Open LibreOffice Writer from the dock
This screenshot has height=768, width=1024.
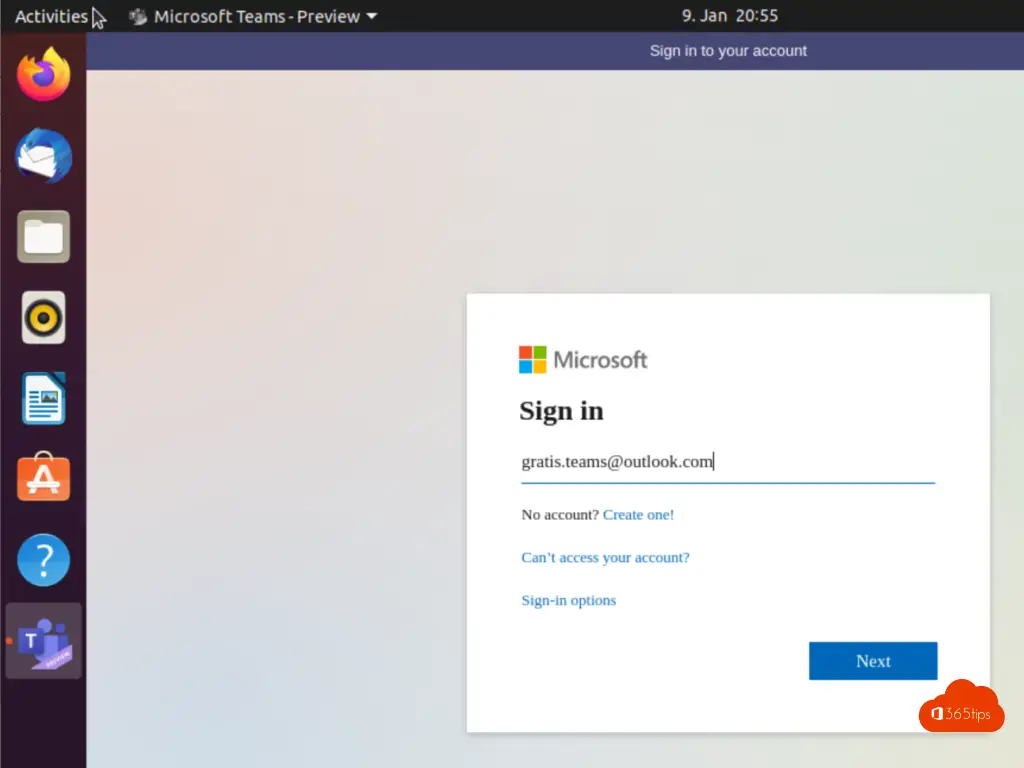coord(44,399)
